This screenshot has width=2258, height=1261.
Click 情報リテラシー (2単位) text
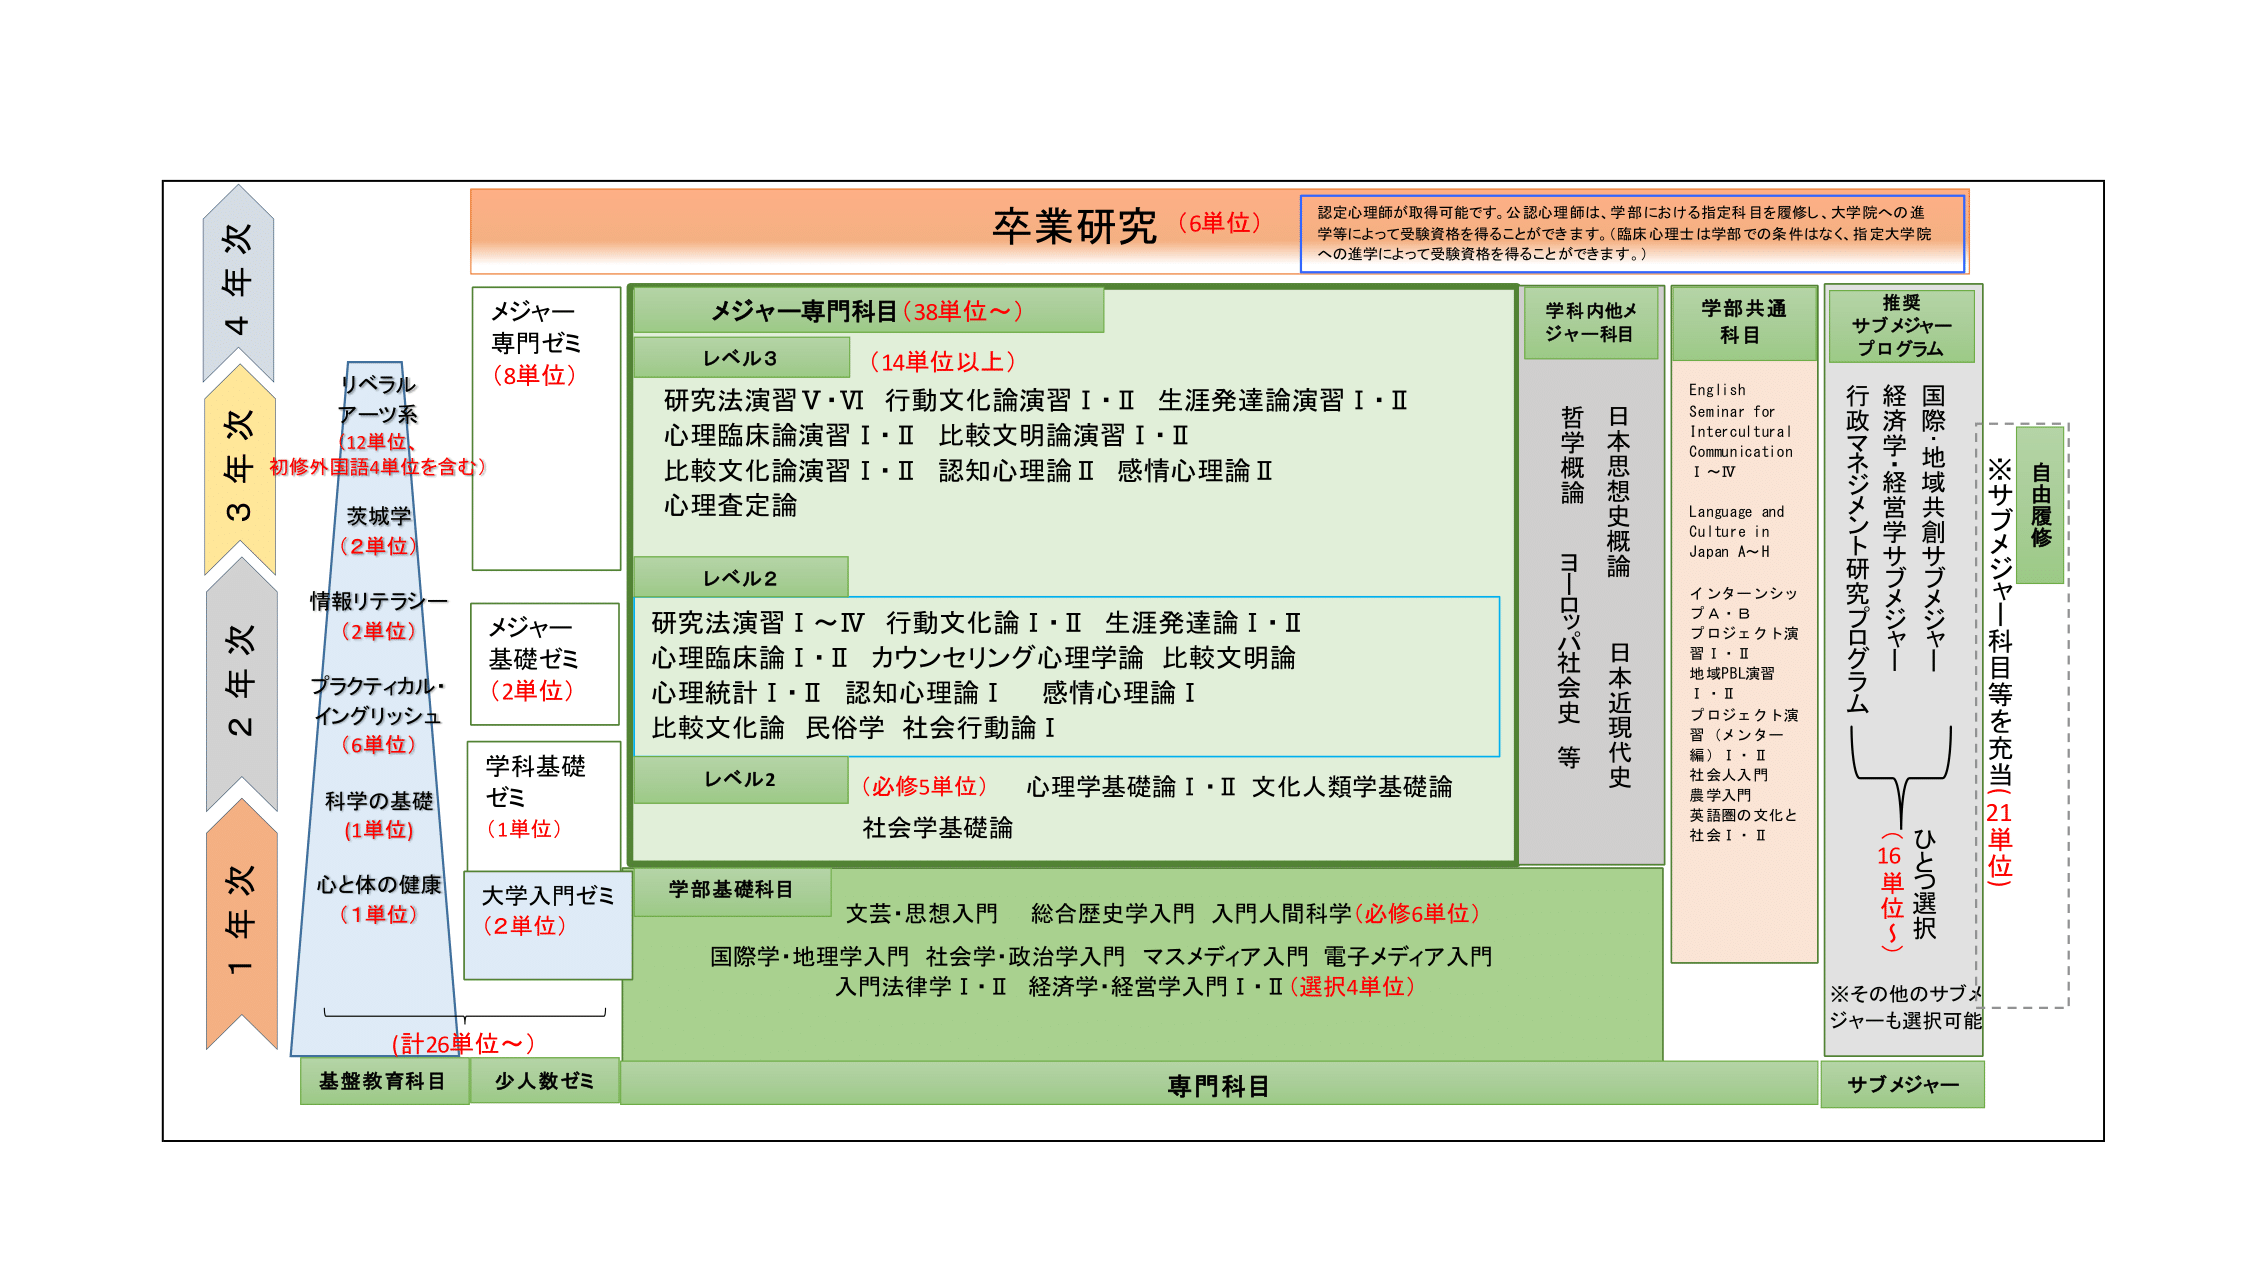click(379, 616)
